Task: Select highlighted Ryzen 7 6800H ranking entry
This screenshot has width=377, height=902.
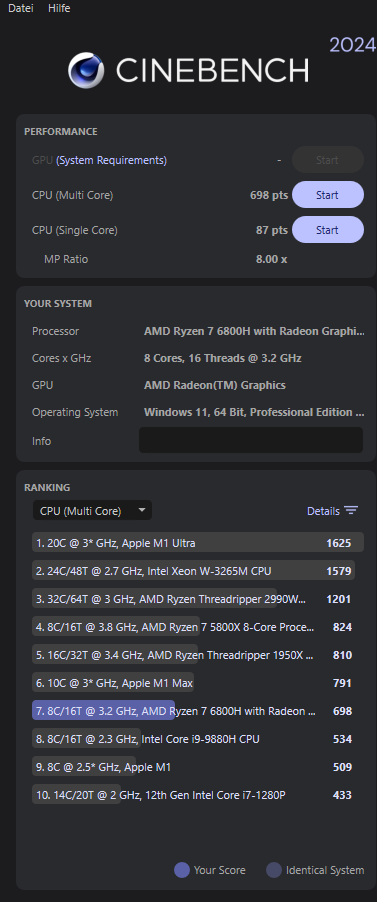Action: point(198,710)
